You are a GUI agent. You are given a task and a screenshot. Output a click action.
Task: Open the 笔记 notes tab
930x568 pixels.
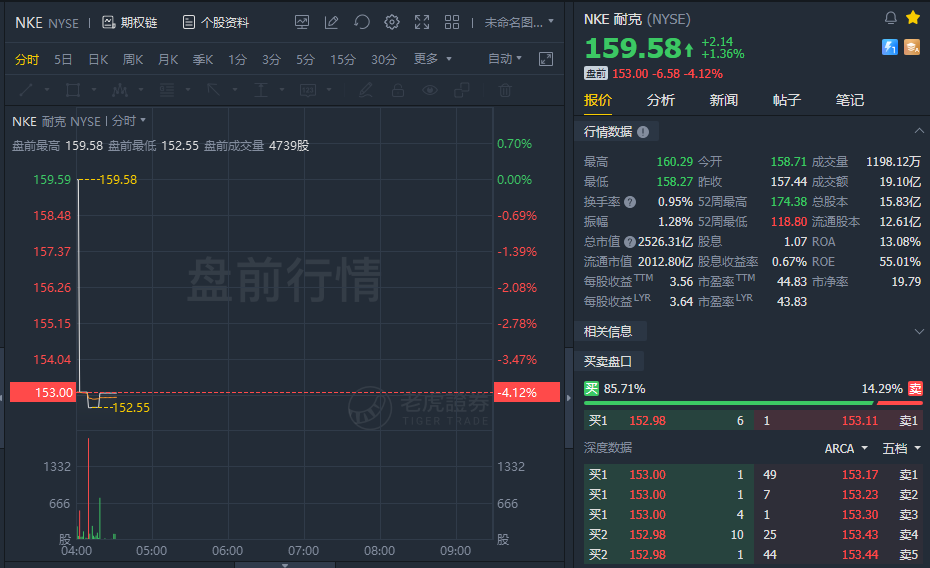pyautogui.click(x=850, y=100)
